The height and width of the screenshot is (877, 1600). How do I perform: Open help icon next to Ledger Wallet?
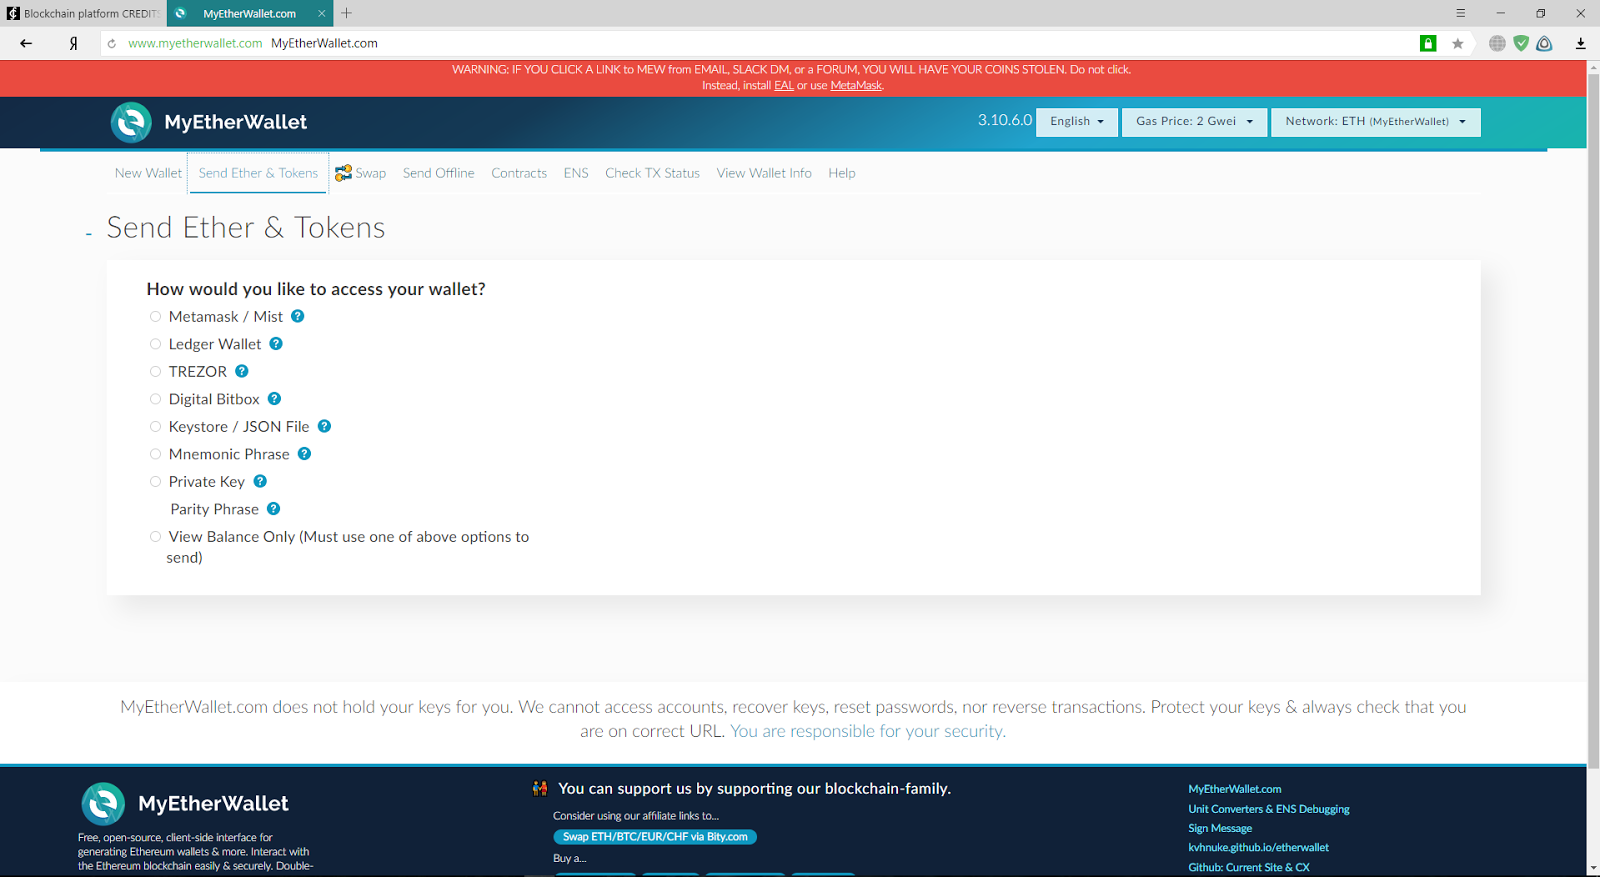(x=276, y=344)
